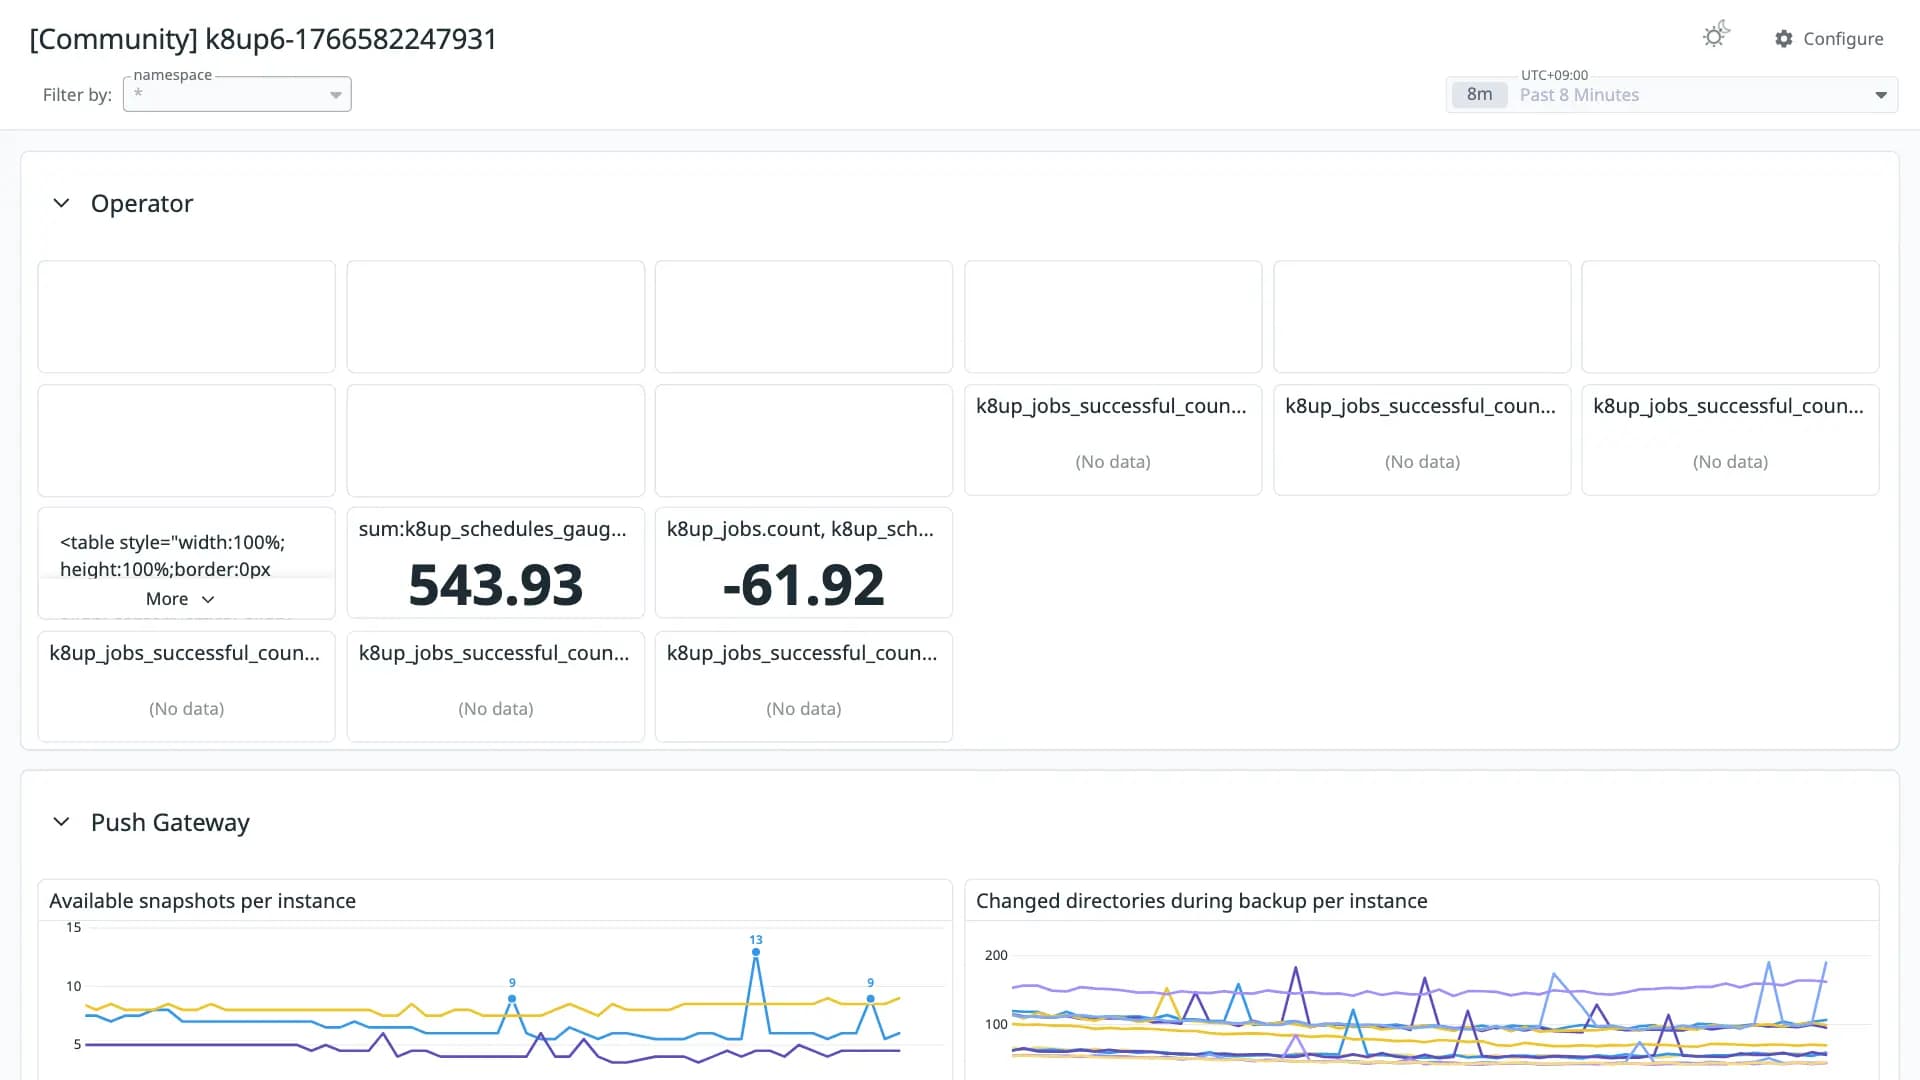Collapse the Operator section
The image size is (1920, 1080).
(x=61, y=203)
